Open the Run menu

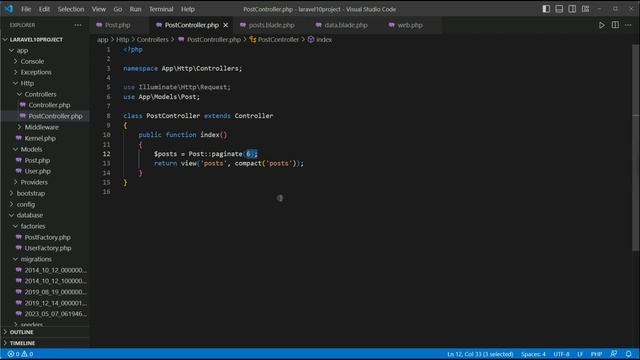coord(135,9)
